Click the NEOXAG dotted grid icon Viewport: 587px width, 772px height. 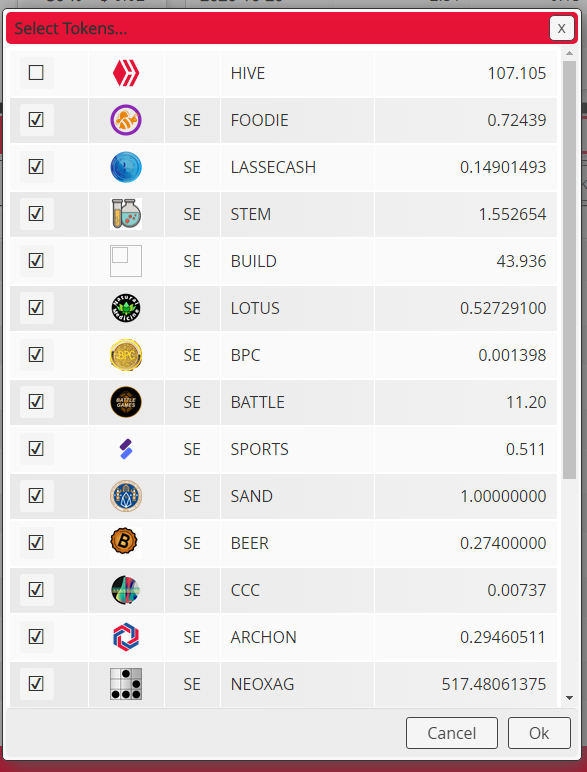[126, 684]
